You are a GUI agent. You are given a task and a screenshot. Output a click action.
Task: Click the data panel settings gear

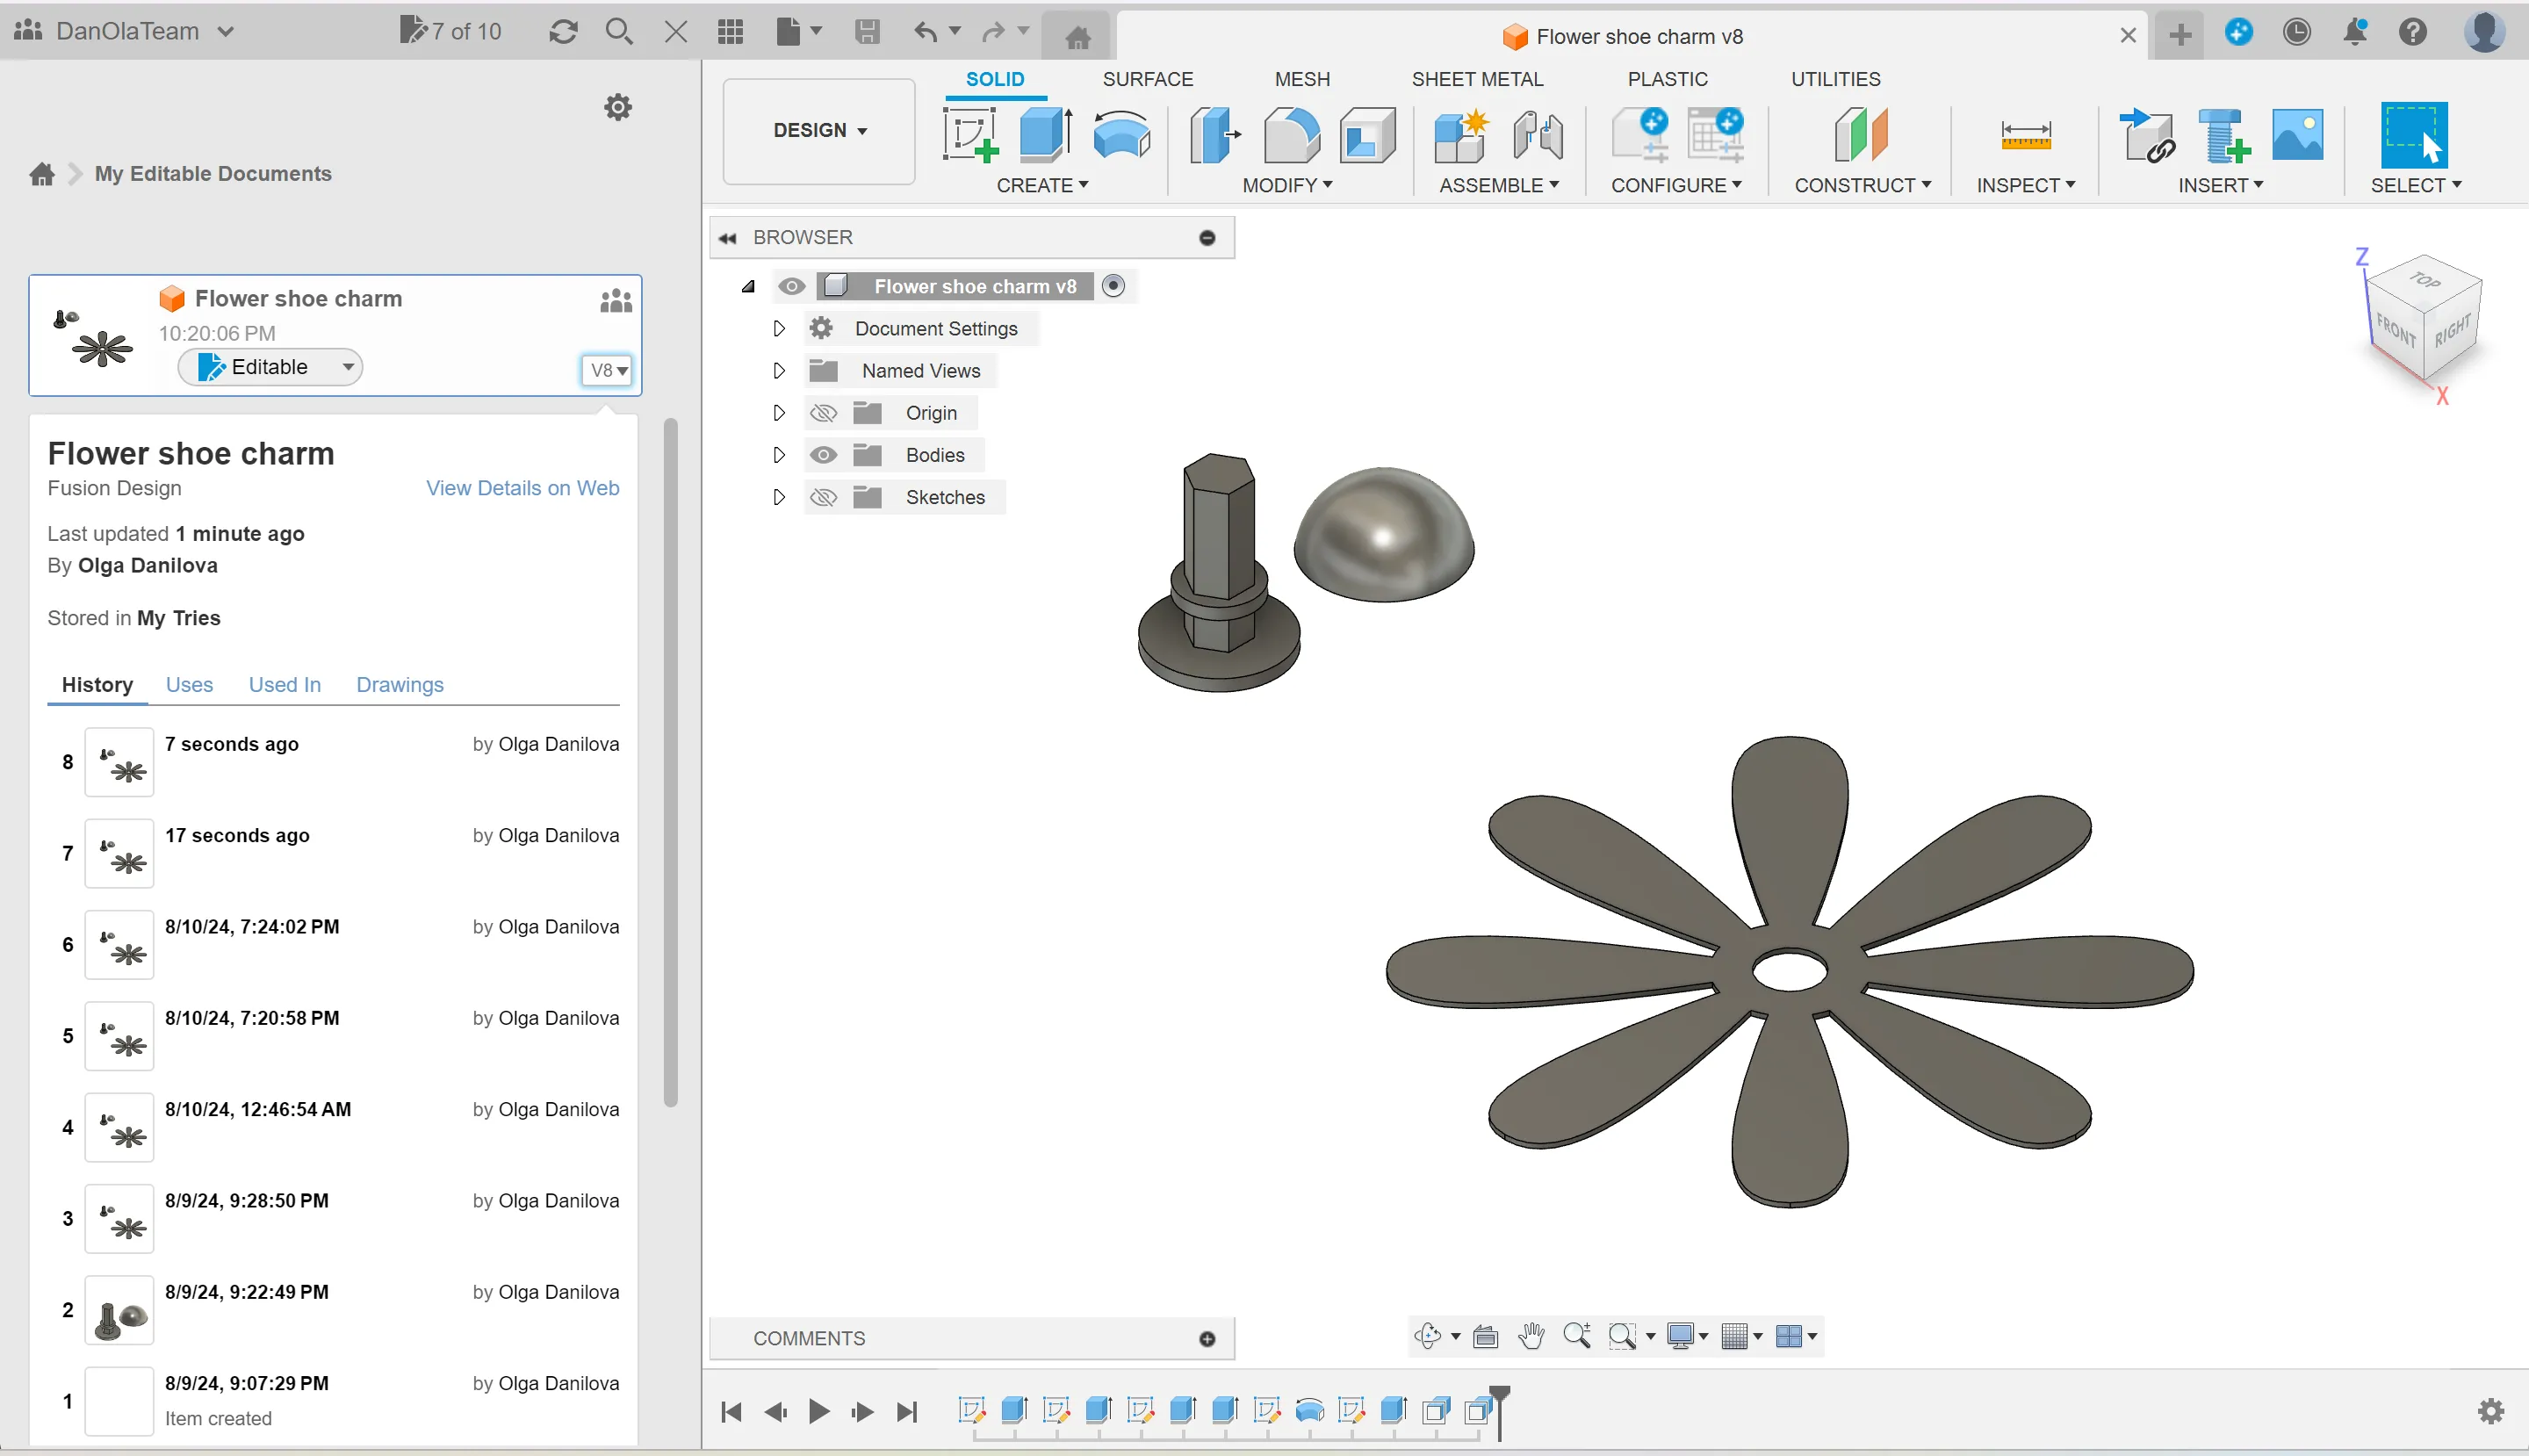click(618, 107)
